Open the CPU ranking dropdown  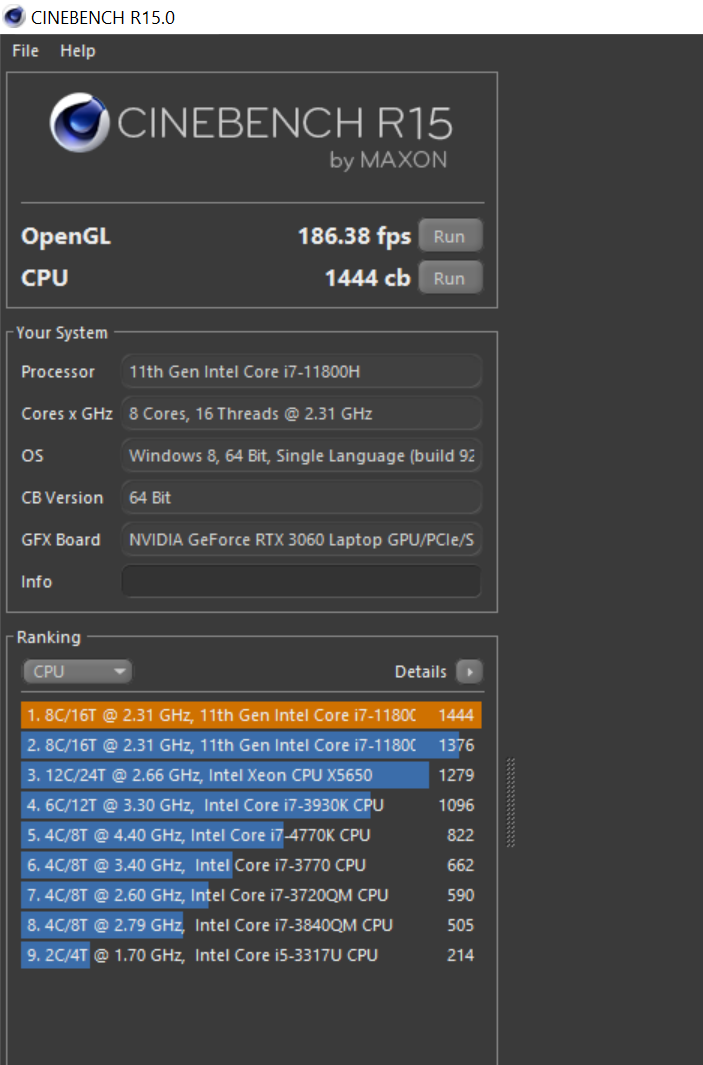click(77, 672)
